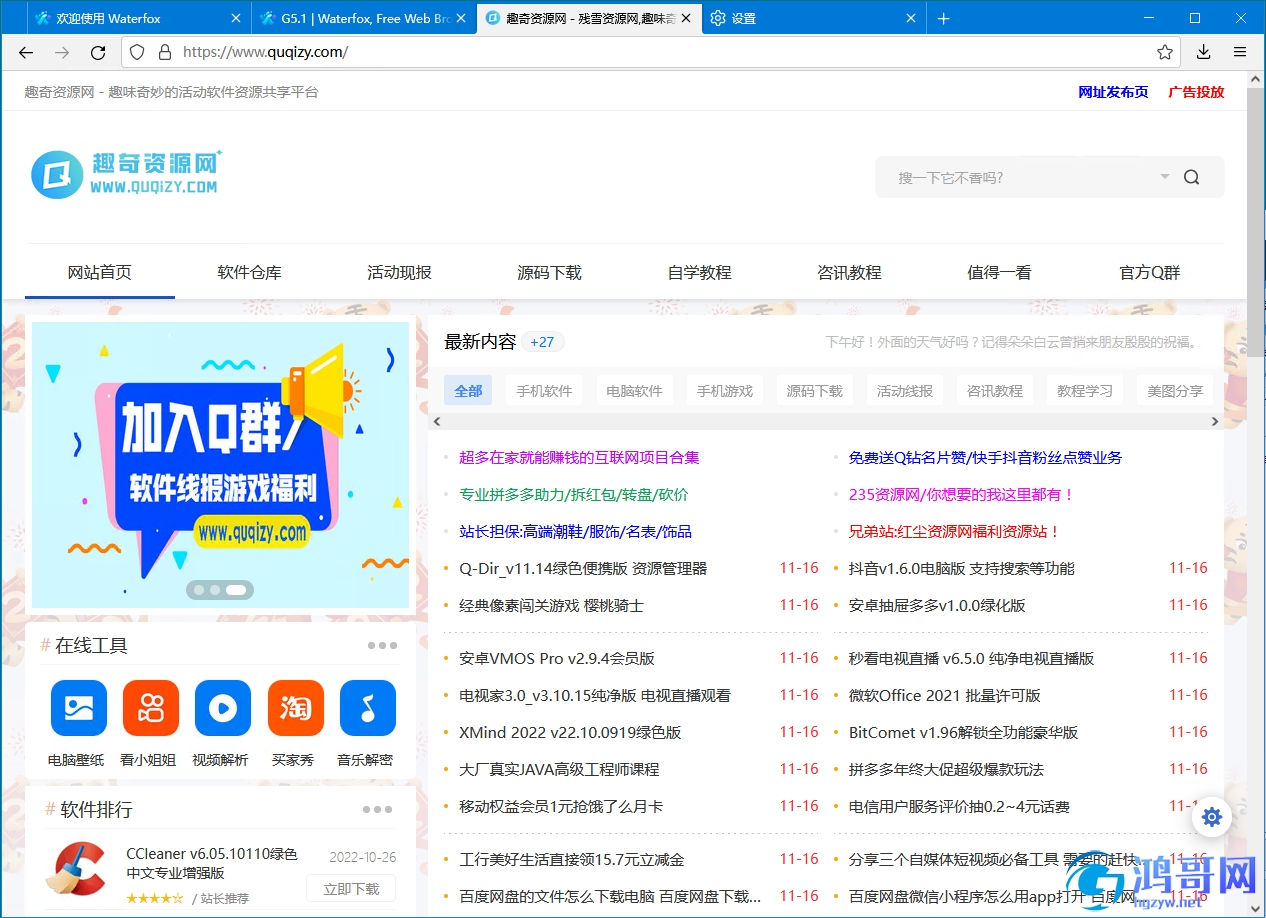Open the 软件仓库 nav item
This screenshot has width=1266, height=918.
click(250, 272)
